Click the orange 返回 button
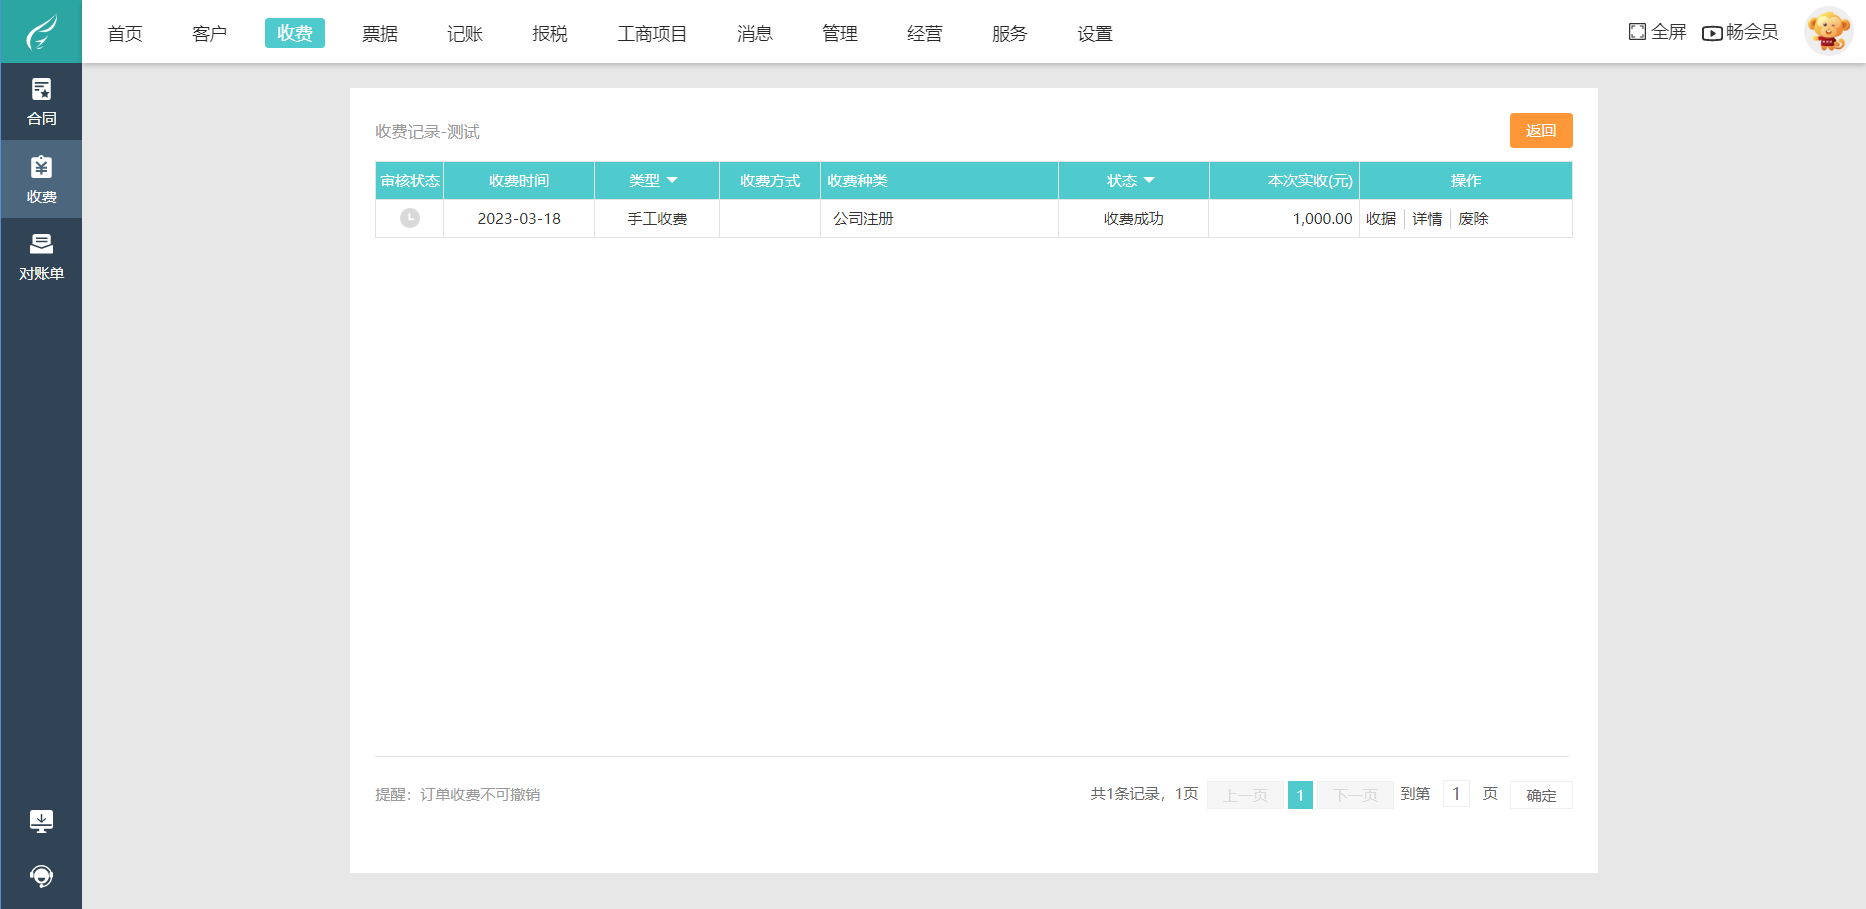This screenshot has width=1866, height=909. [x=1541, y=130]
